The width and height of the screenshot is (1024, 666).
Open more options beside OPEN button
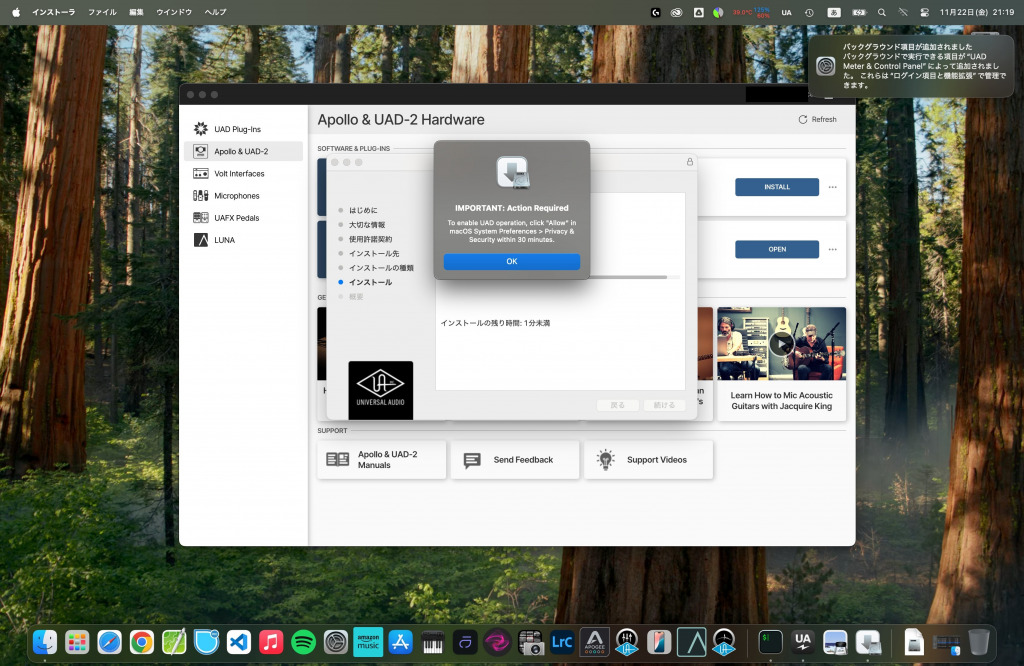pyautogui.click(x=832, y=249)
